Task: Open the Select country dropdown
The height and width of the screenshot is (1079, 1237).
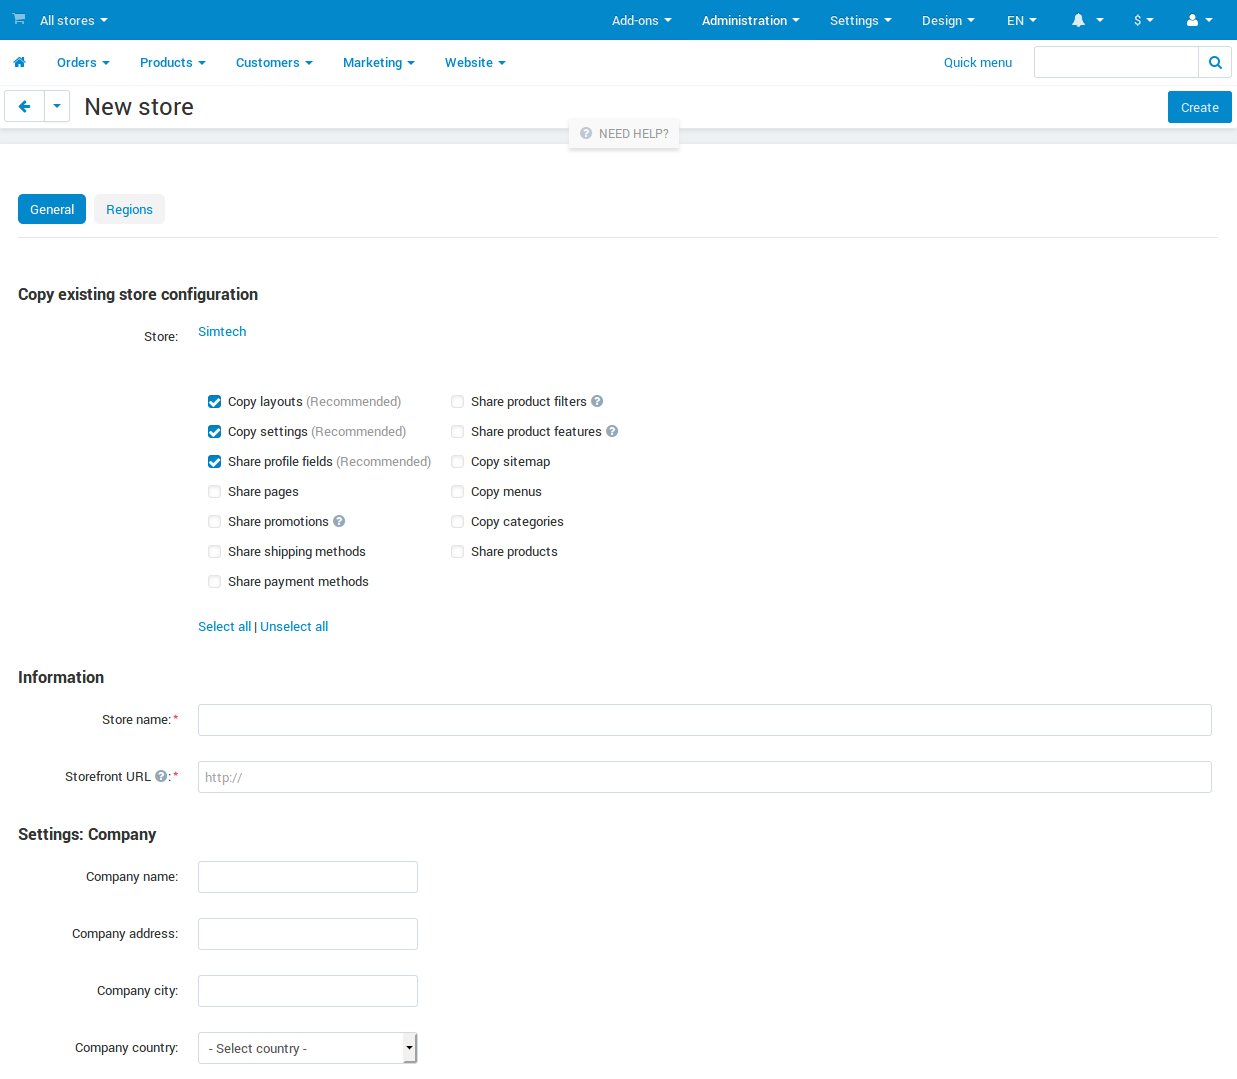Action: click(307, 1048)
